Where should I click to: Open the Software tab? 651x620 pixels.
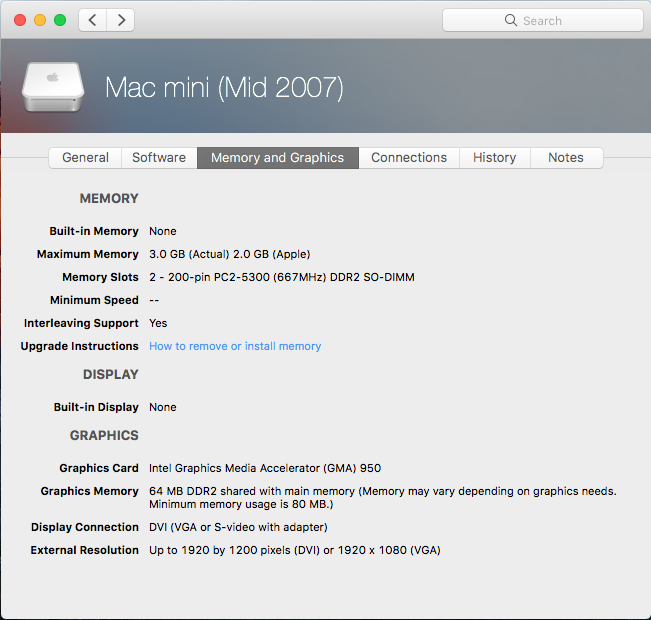(159, 158)
